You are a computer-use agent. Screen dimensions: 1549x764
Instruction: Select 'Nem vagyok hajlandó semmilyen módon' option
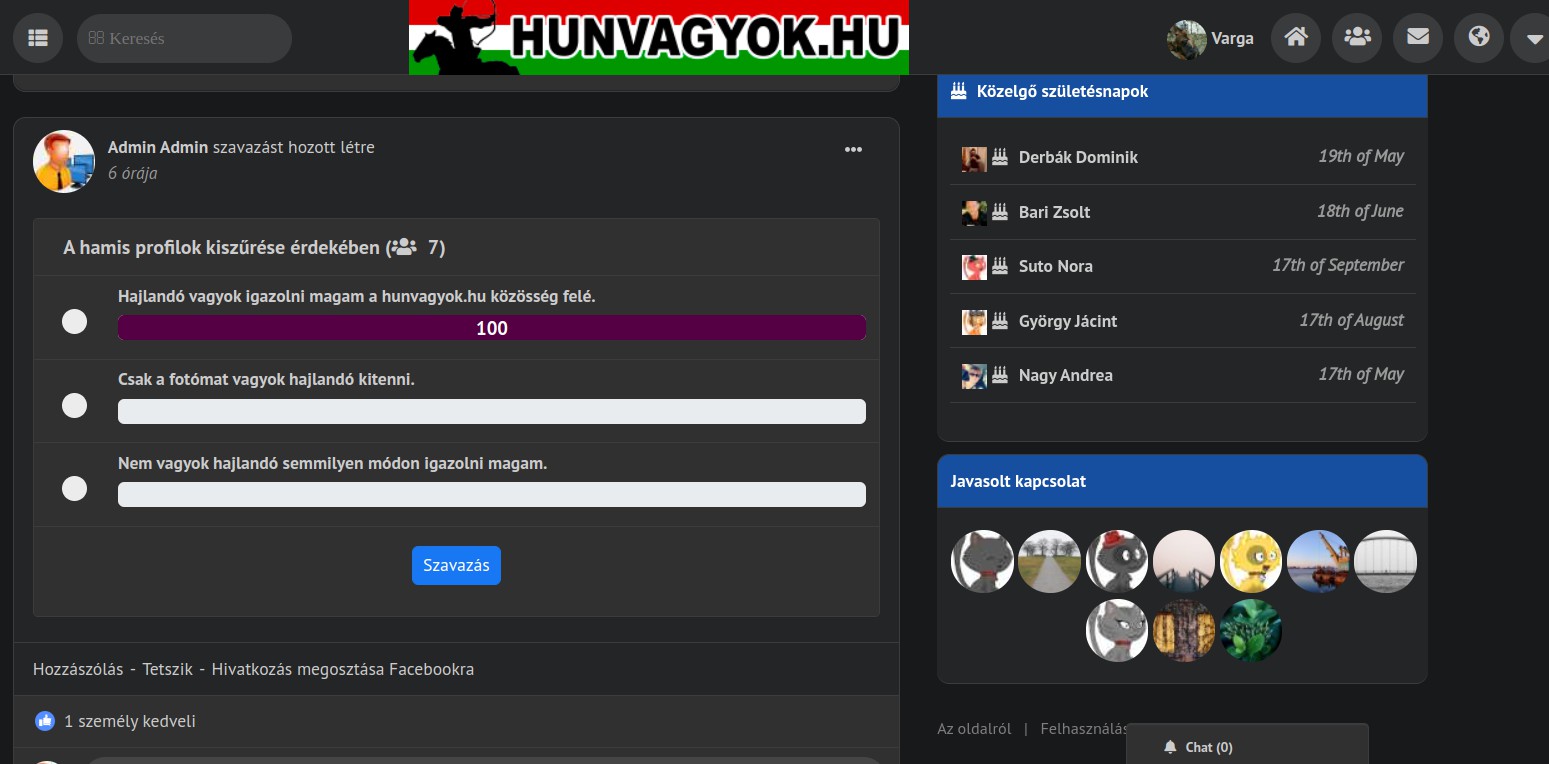coord(75,489)
